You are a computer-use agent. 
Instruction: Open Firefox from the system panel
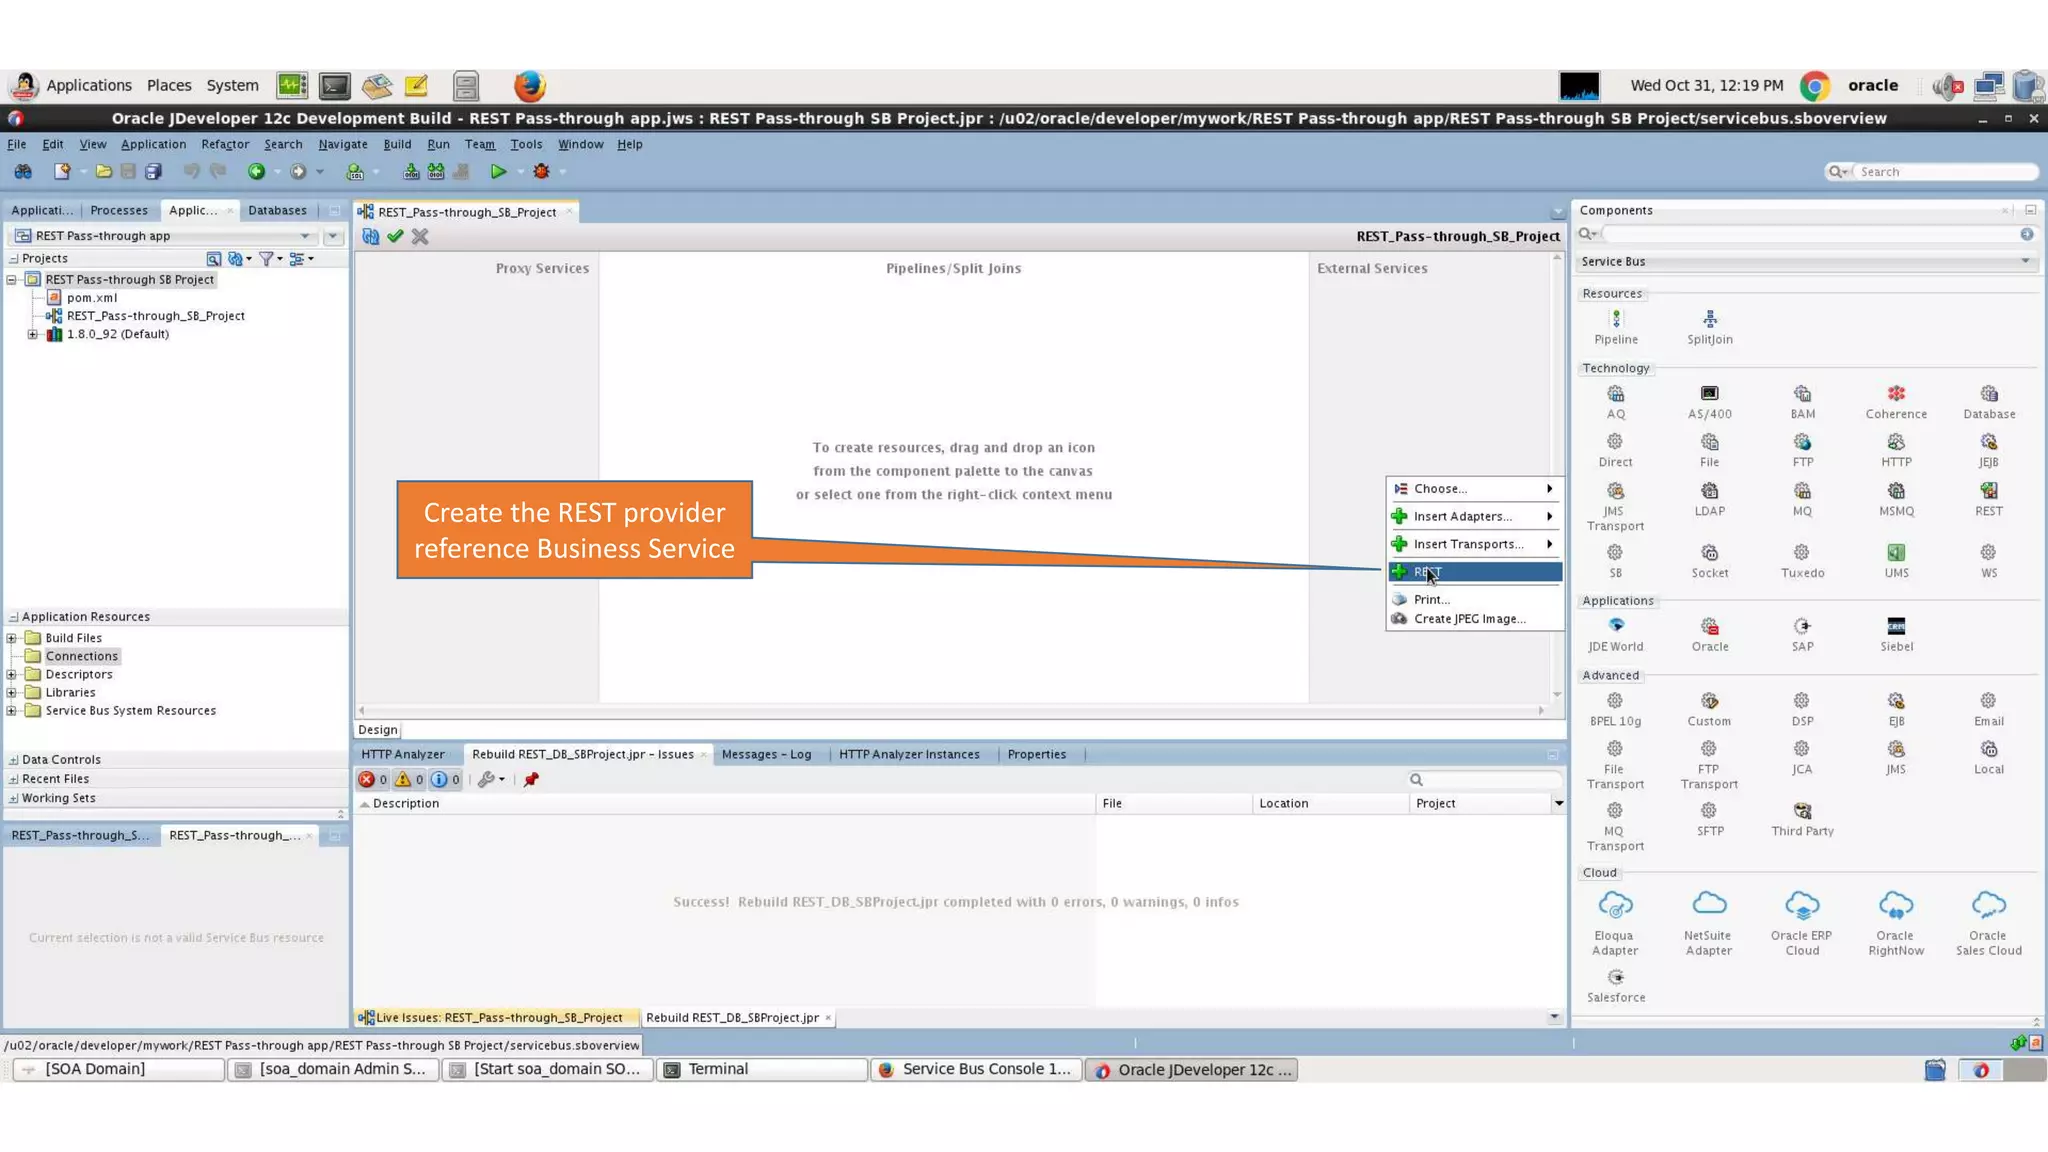pyautogui.click(x=529, y=86)
